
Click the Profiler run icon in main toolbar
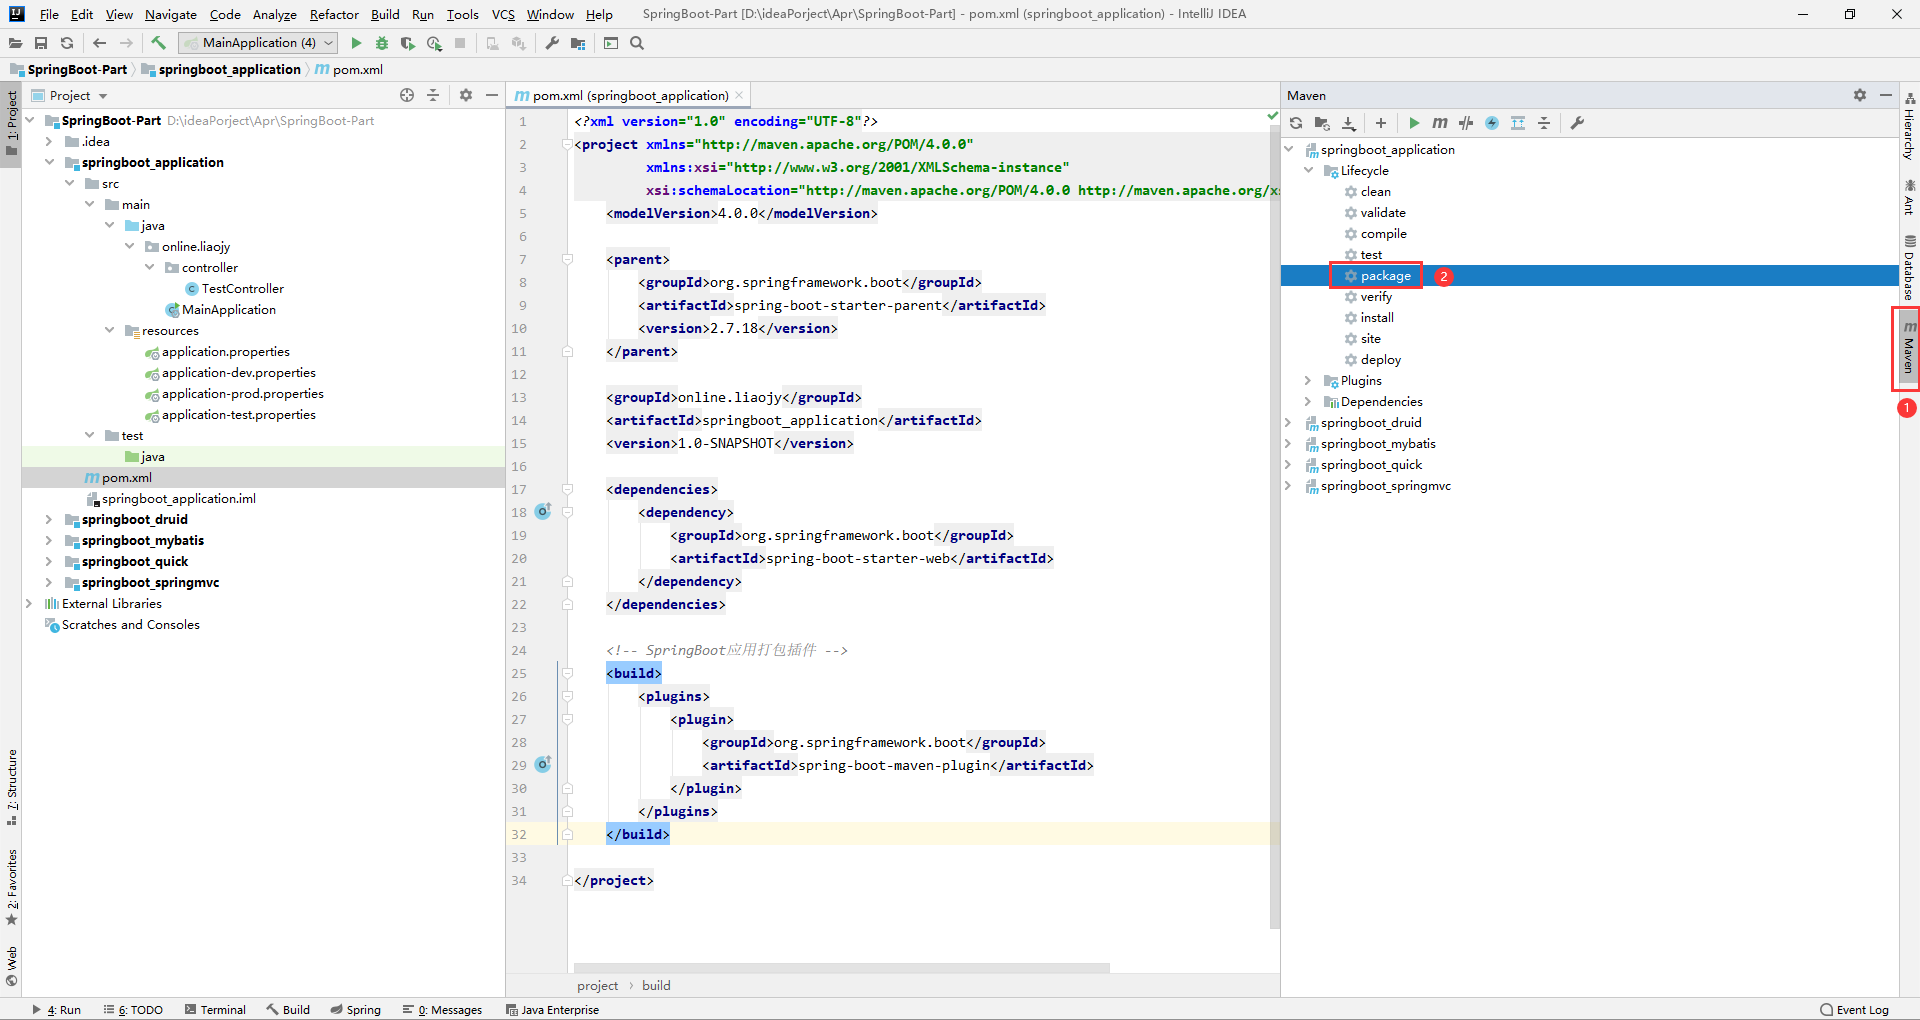pos(434,43)
